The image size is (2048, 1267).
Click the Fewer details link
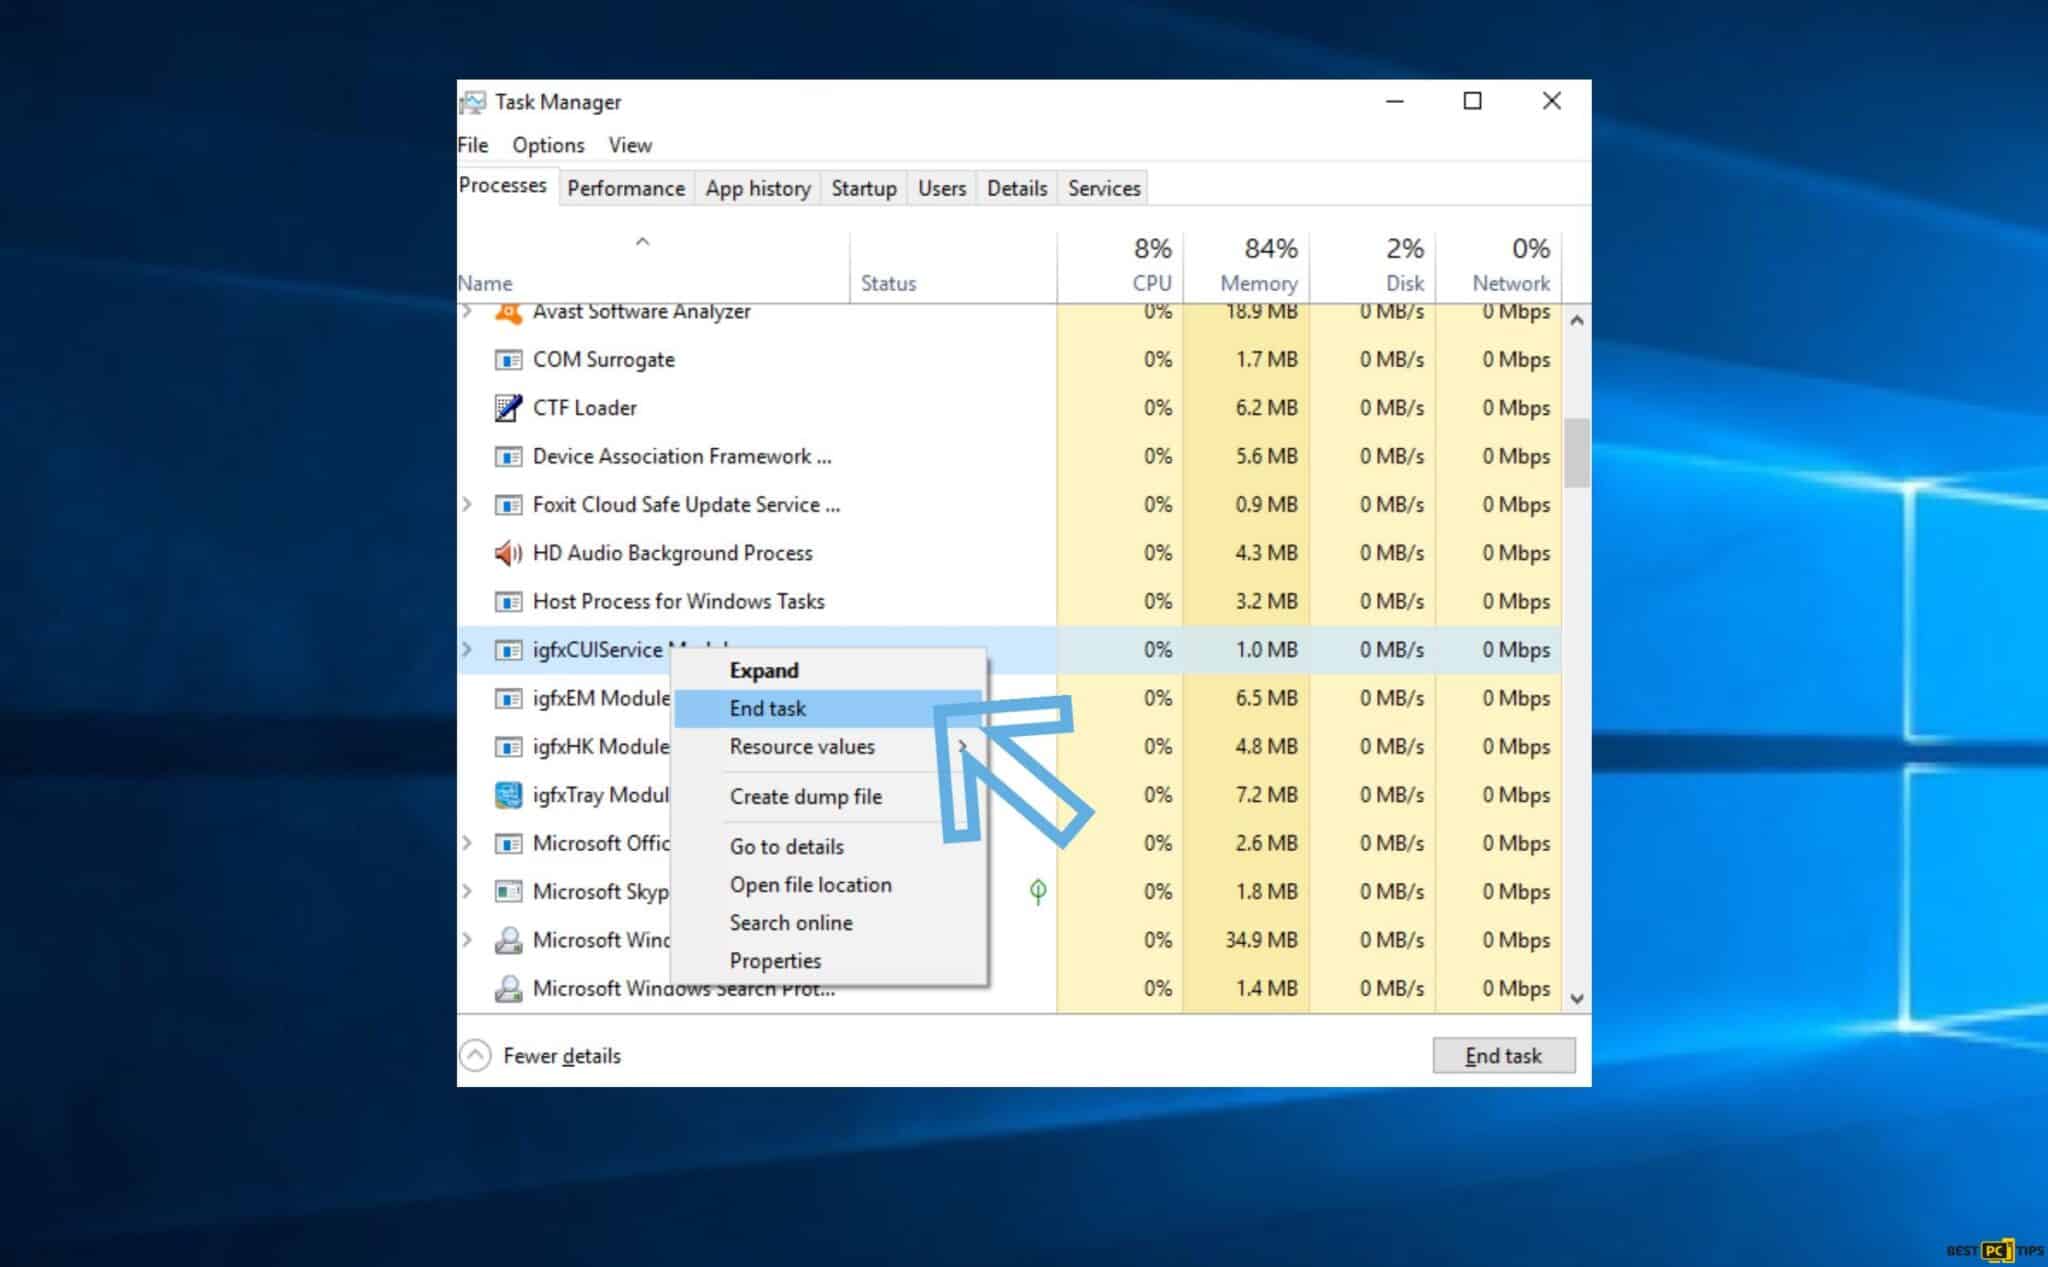[x=562, y=1055]
